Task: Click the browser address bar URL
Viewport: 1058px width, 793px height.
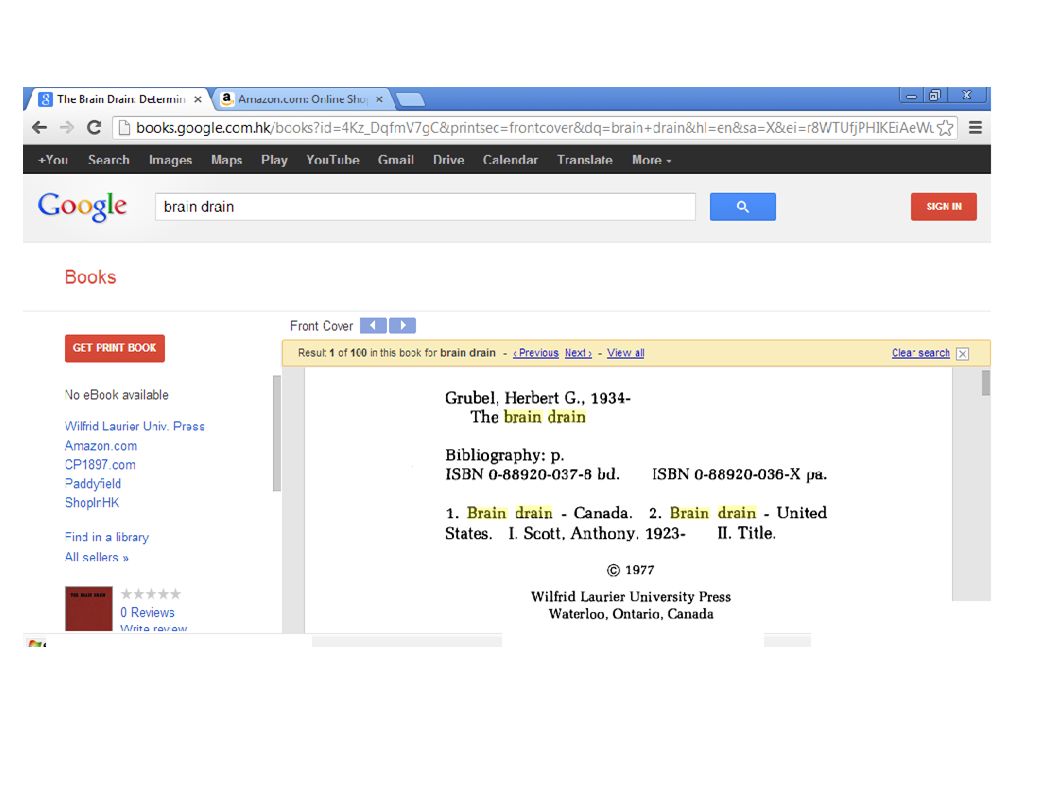Action: coord(534,128)
